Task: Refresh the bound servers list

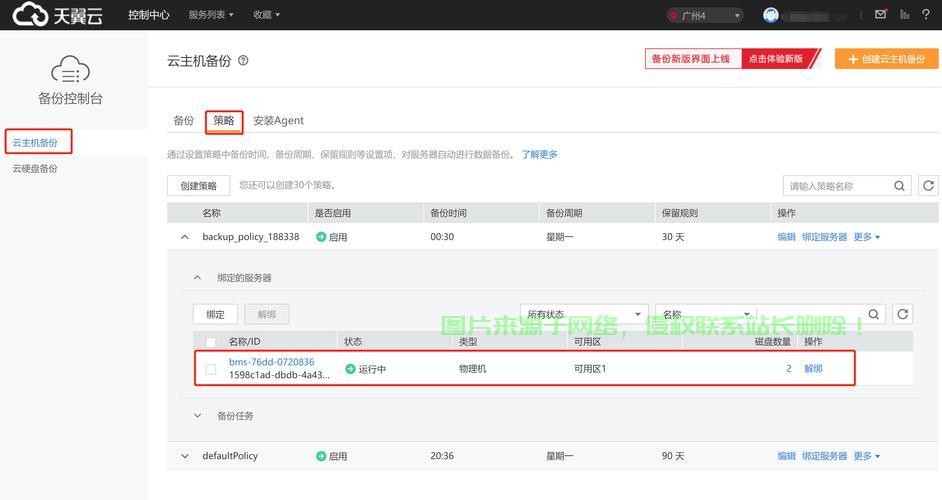Action: pyautogui.click(x=902, y=314)
